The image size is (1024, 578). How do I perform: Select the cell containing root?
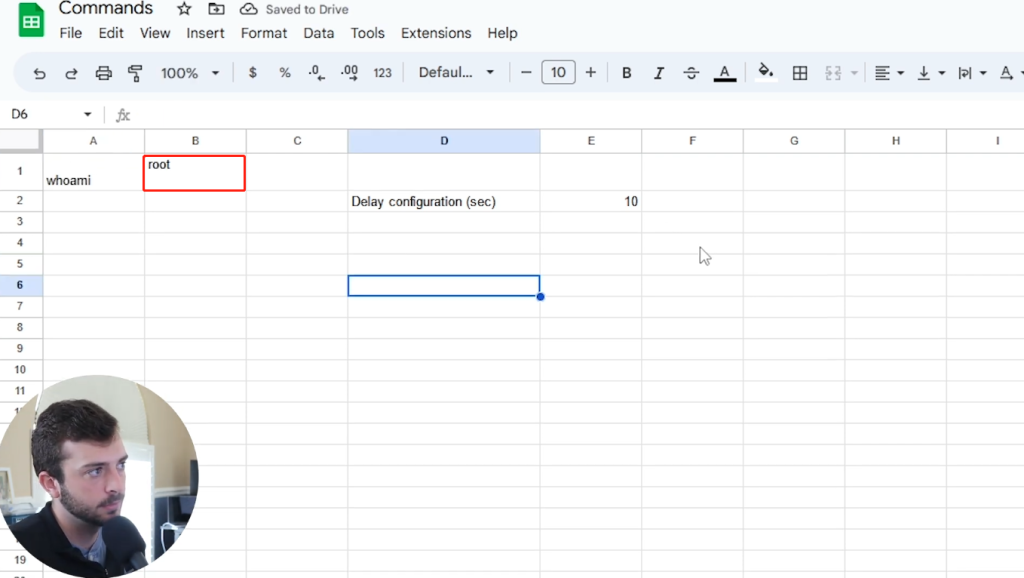coord(195,173)
